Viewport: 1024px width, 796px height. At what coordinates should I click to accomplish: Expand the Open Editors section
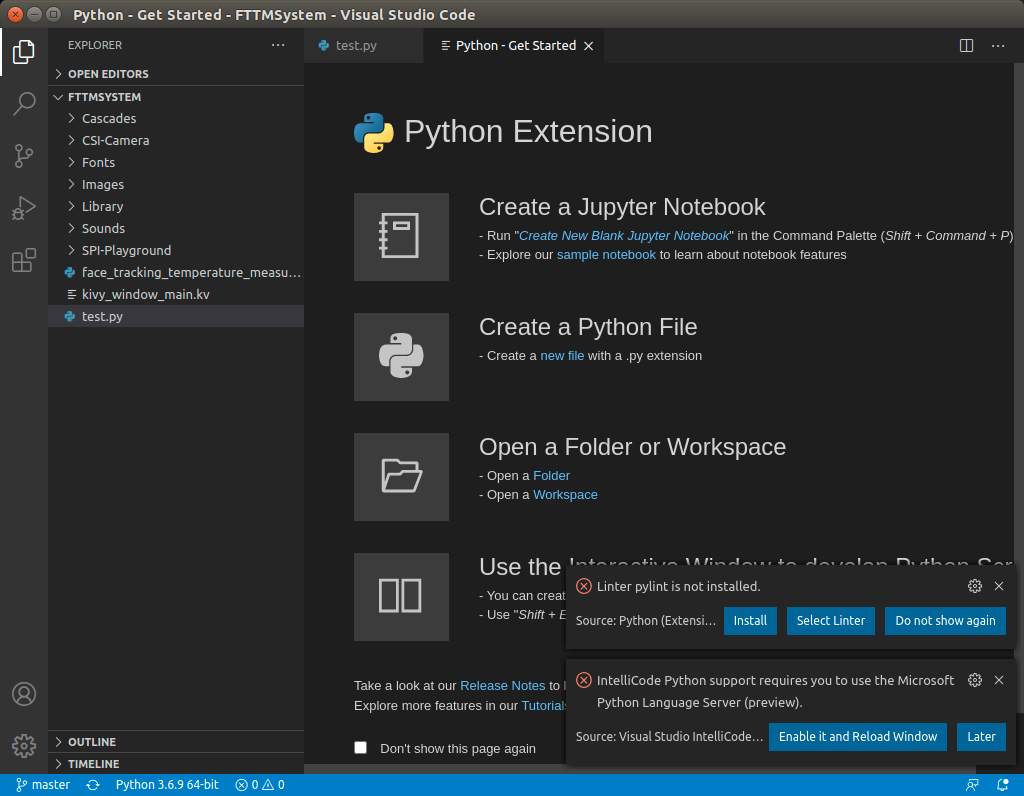point(176,74)
